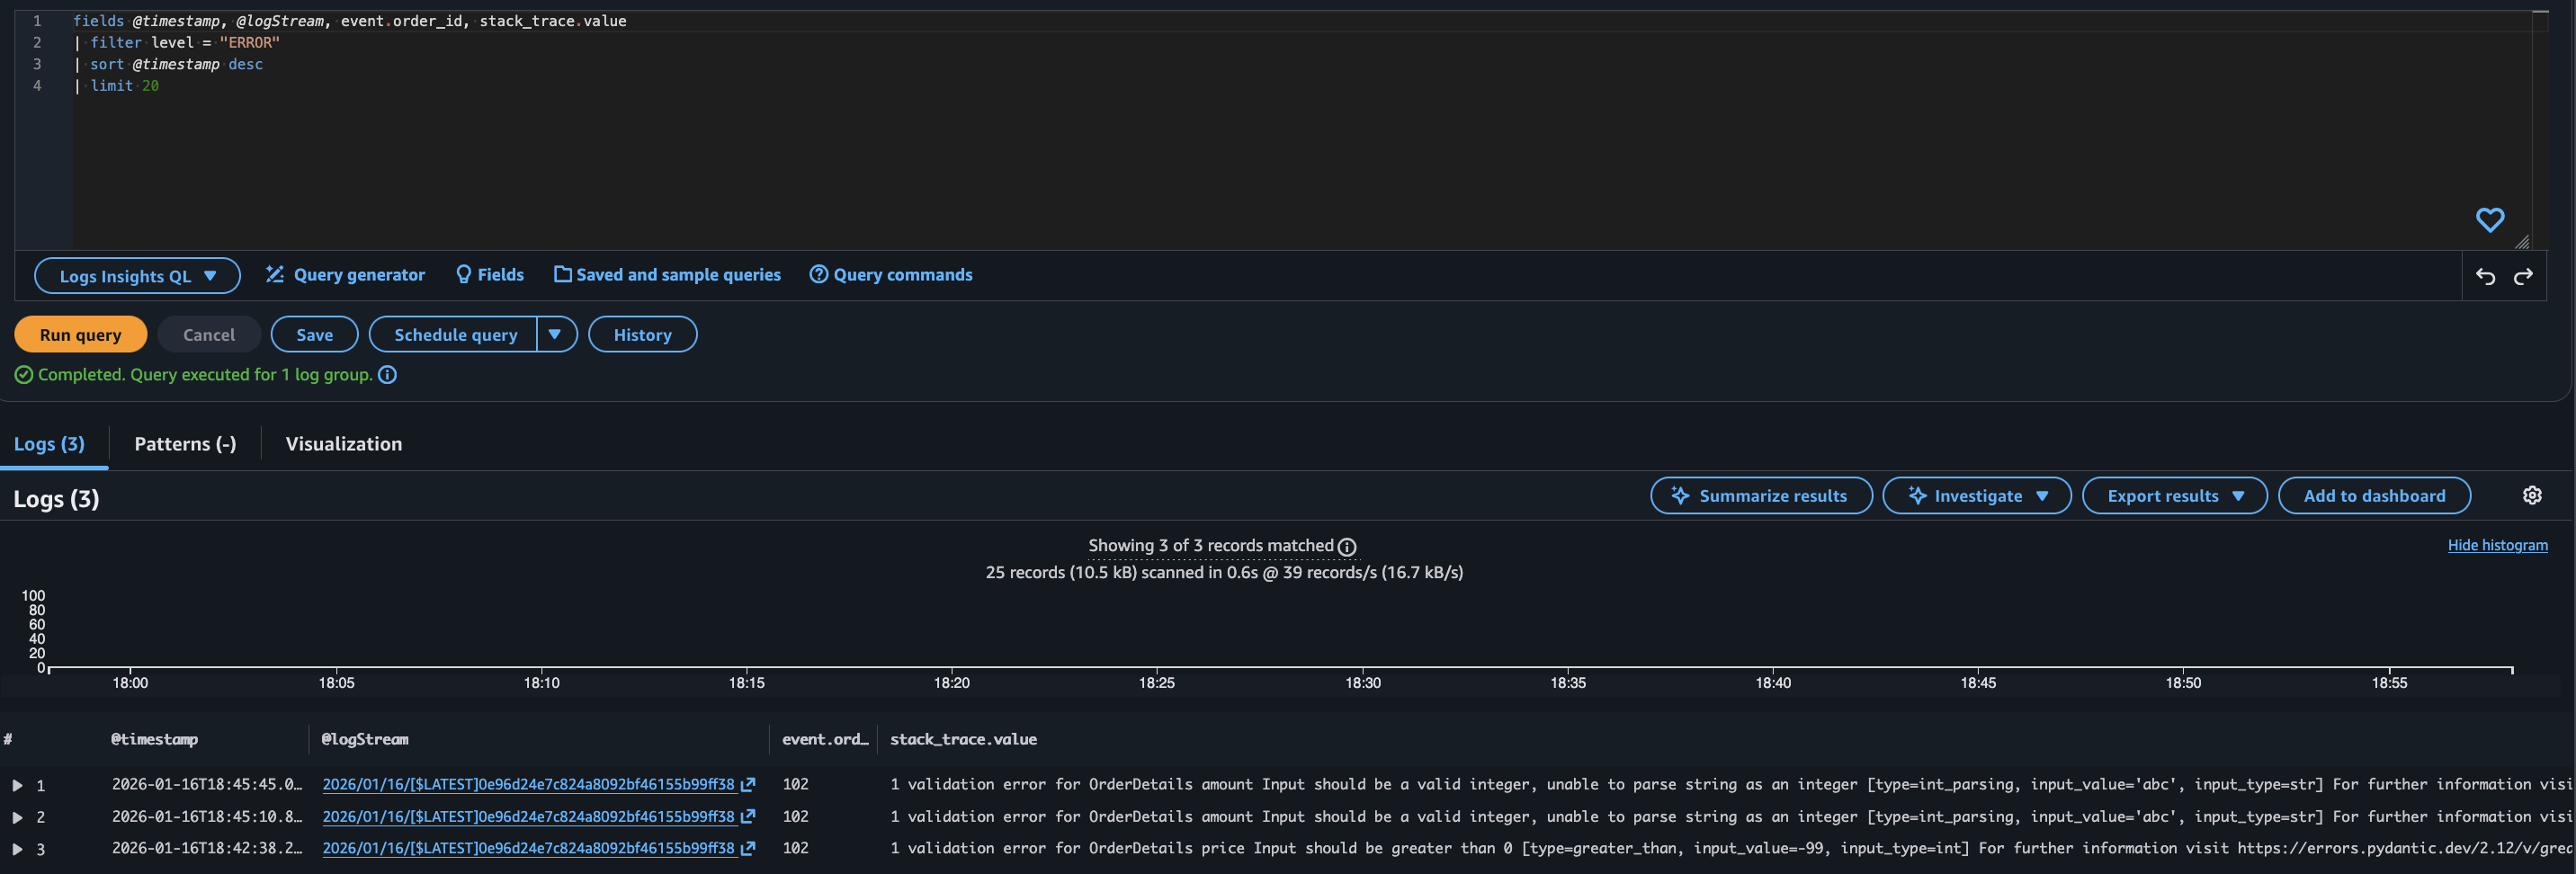Switch to the Visualization tab
This screenshot has height=874, width=2576.
click(x=342, y=443)
